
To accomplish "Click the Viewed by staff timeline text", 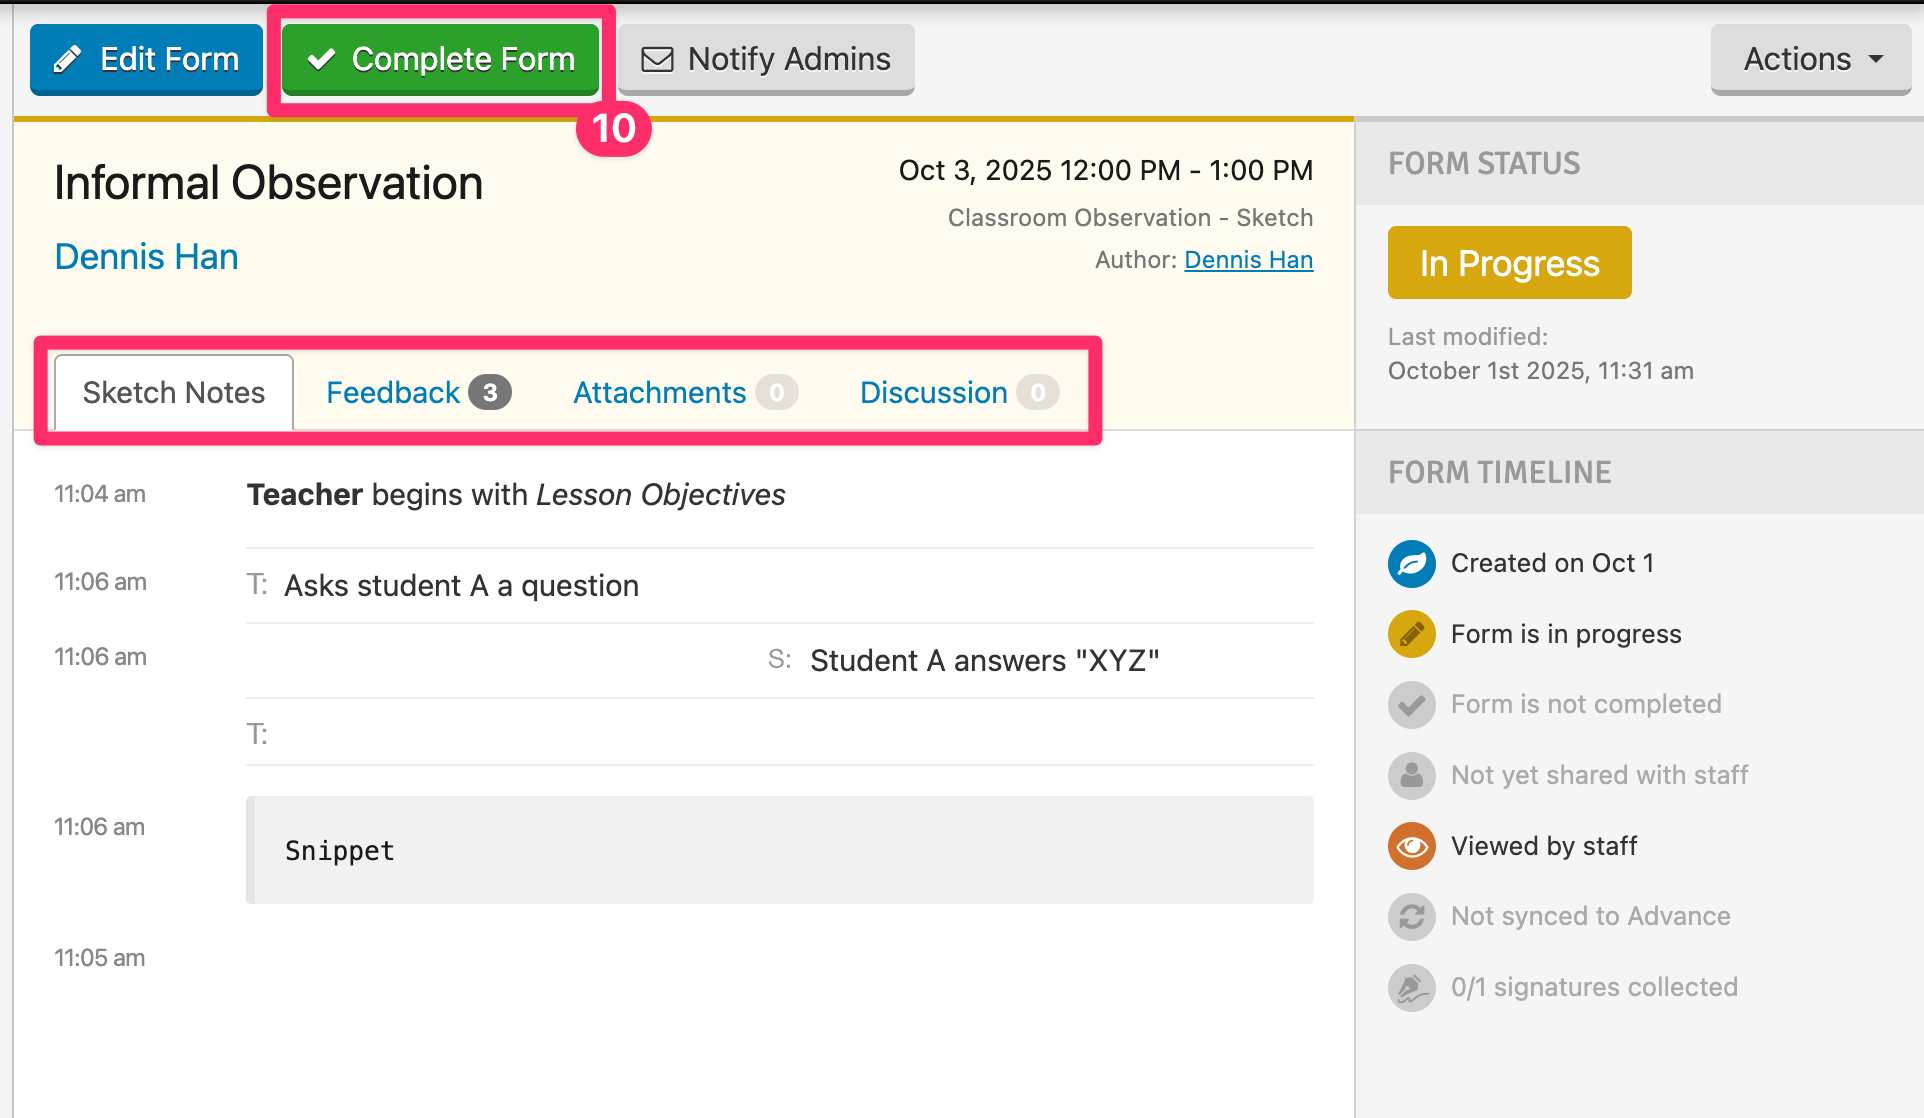I will click(x=1544, y=846).
